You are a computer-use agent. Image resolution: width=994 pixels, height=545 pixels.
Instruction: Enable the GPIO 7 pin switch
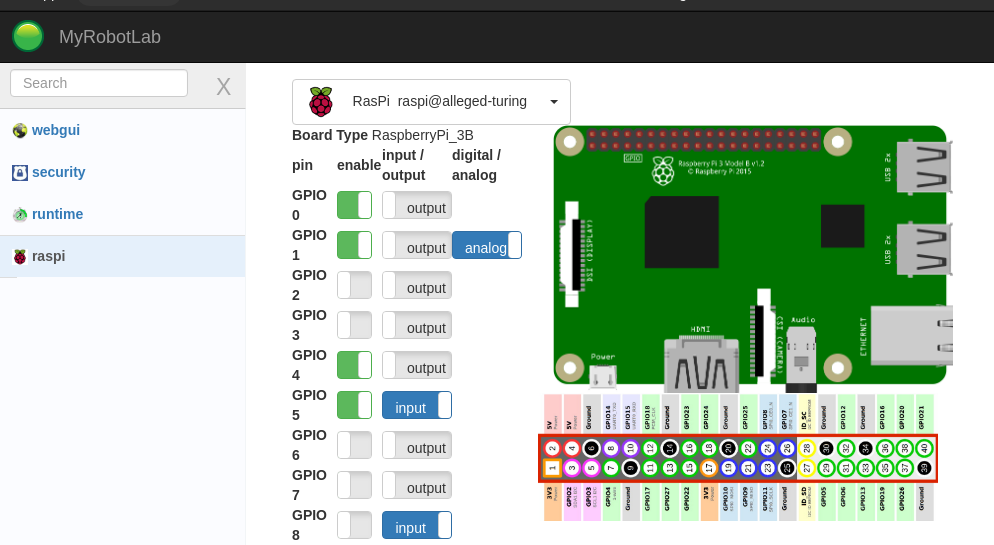point(354,485)
